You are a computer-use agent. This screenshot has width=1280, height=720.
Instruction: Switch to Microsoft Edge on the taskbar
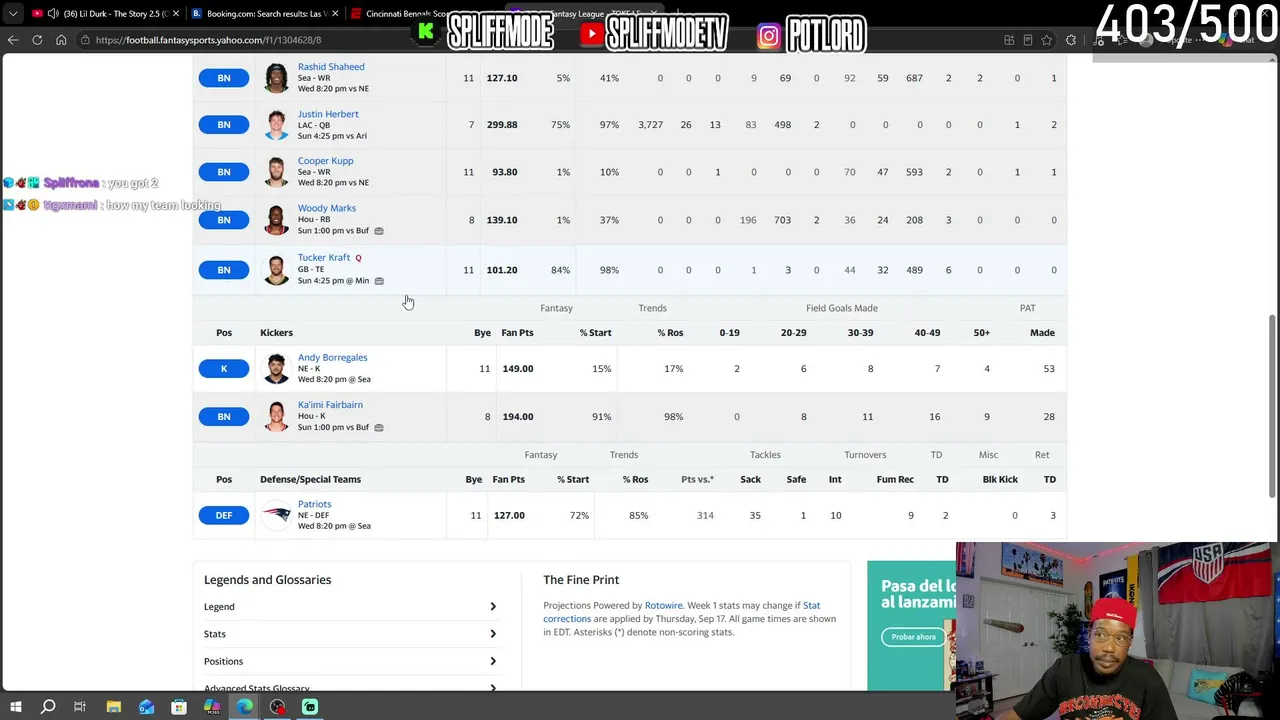[245, 707]
